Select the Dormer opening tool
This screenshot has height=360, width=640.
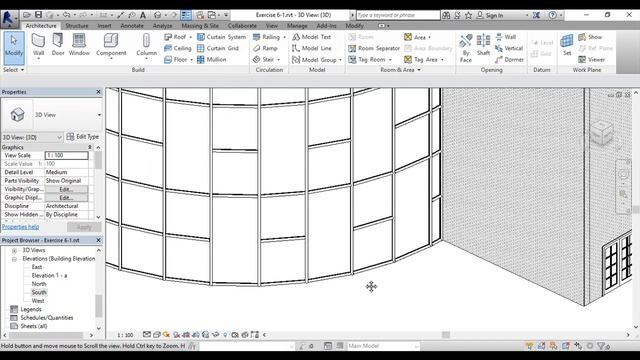pyautogui.click(x=509, y=60)
